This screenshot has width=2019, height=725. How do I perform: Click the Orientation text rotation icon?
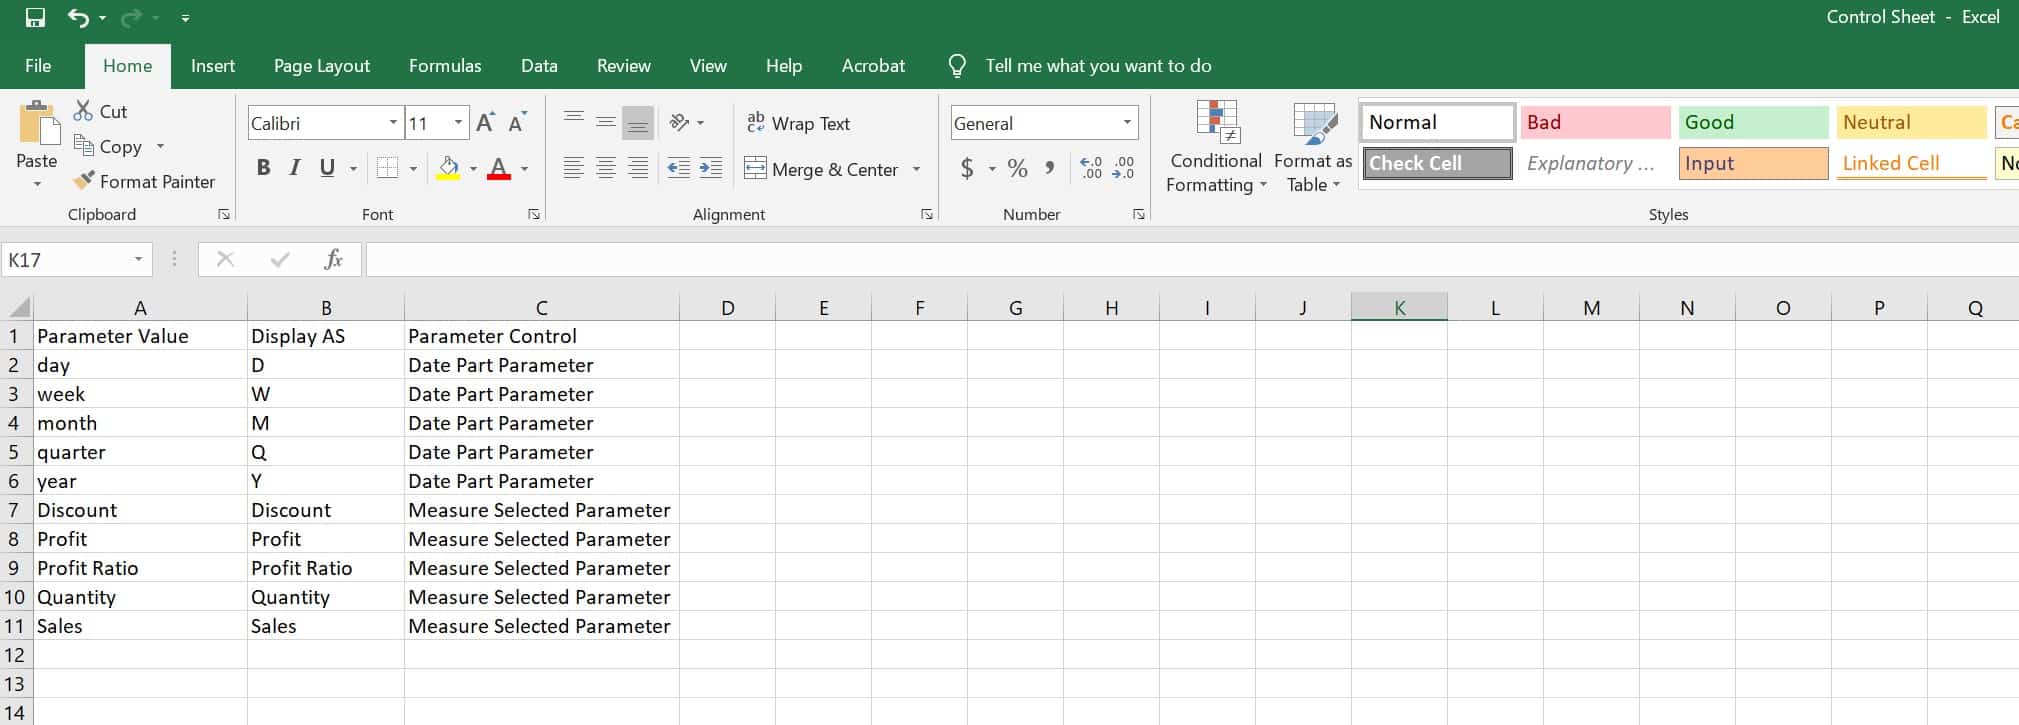[681, 122]
